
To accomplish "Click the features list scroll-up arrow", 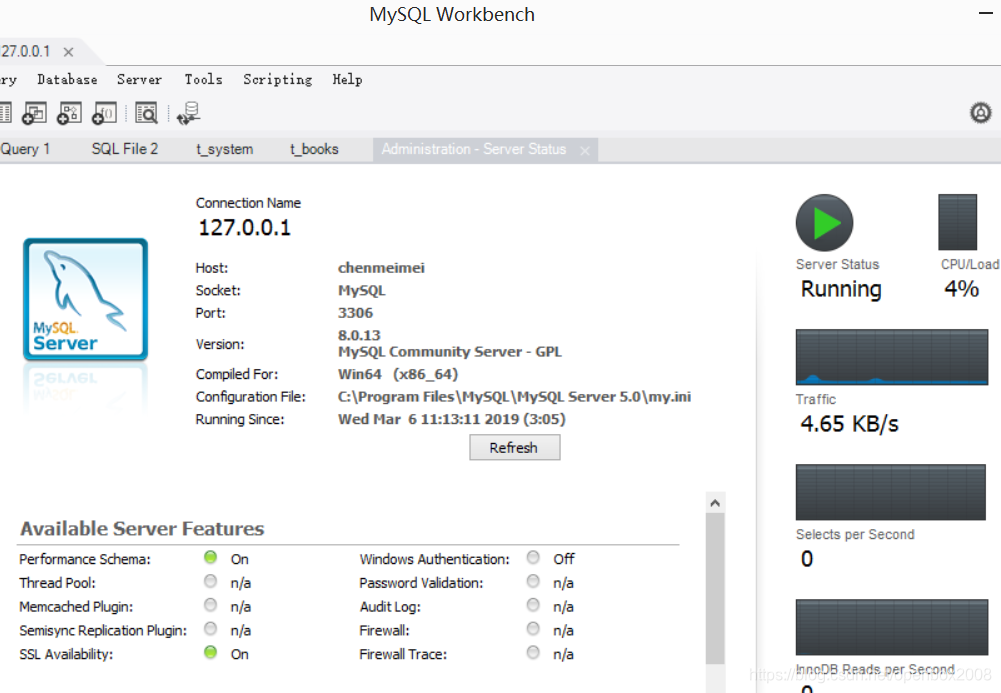I will [715, 503].
